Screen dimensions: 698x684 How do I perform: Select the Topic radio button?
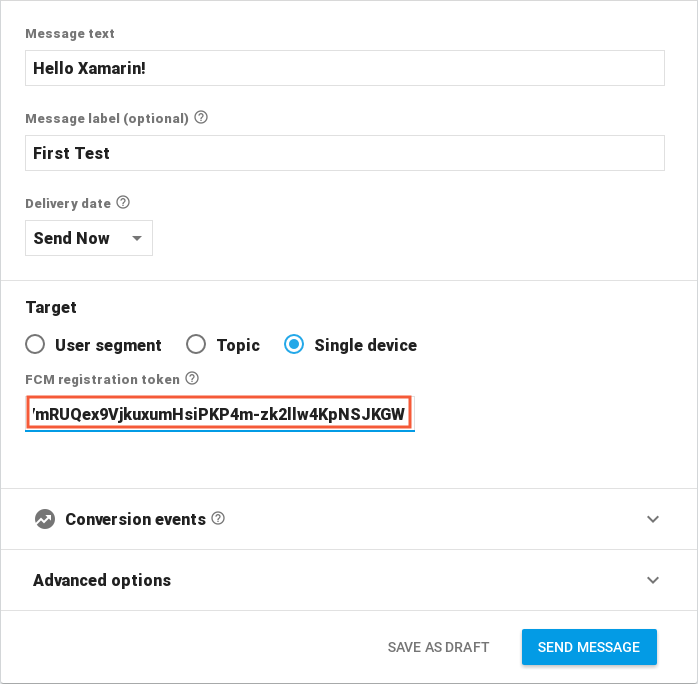click(x=196, y=345)
